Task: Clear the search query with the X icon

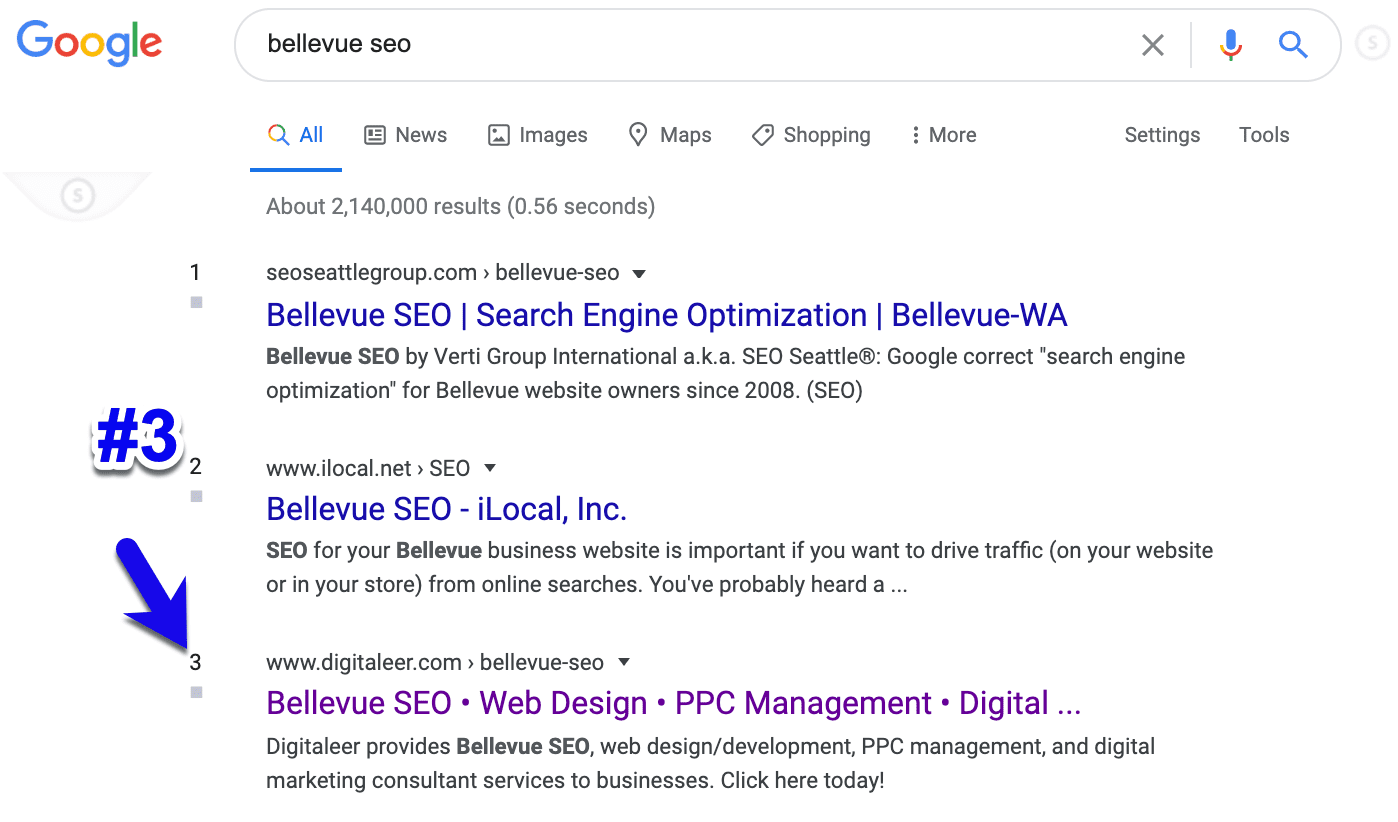Action: [1152, 44]
